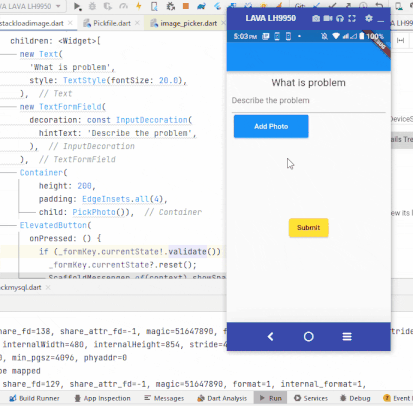Screen dimensions: 413x406
Task: Tap the Android home circle button
Action: pos(309,337)
